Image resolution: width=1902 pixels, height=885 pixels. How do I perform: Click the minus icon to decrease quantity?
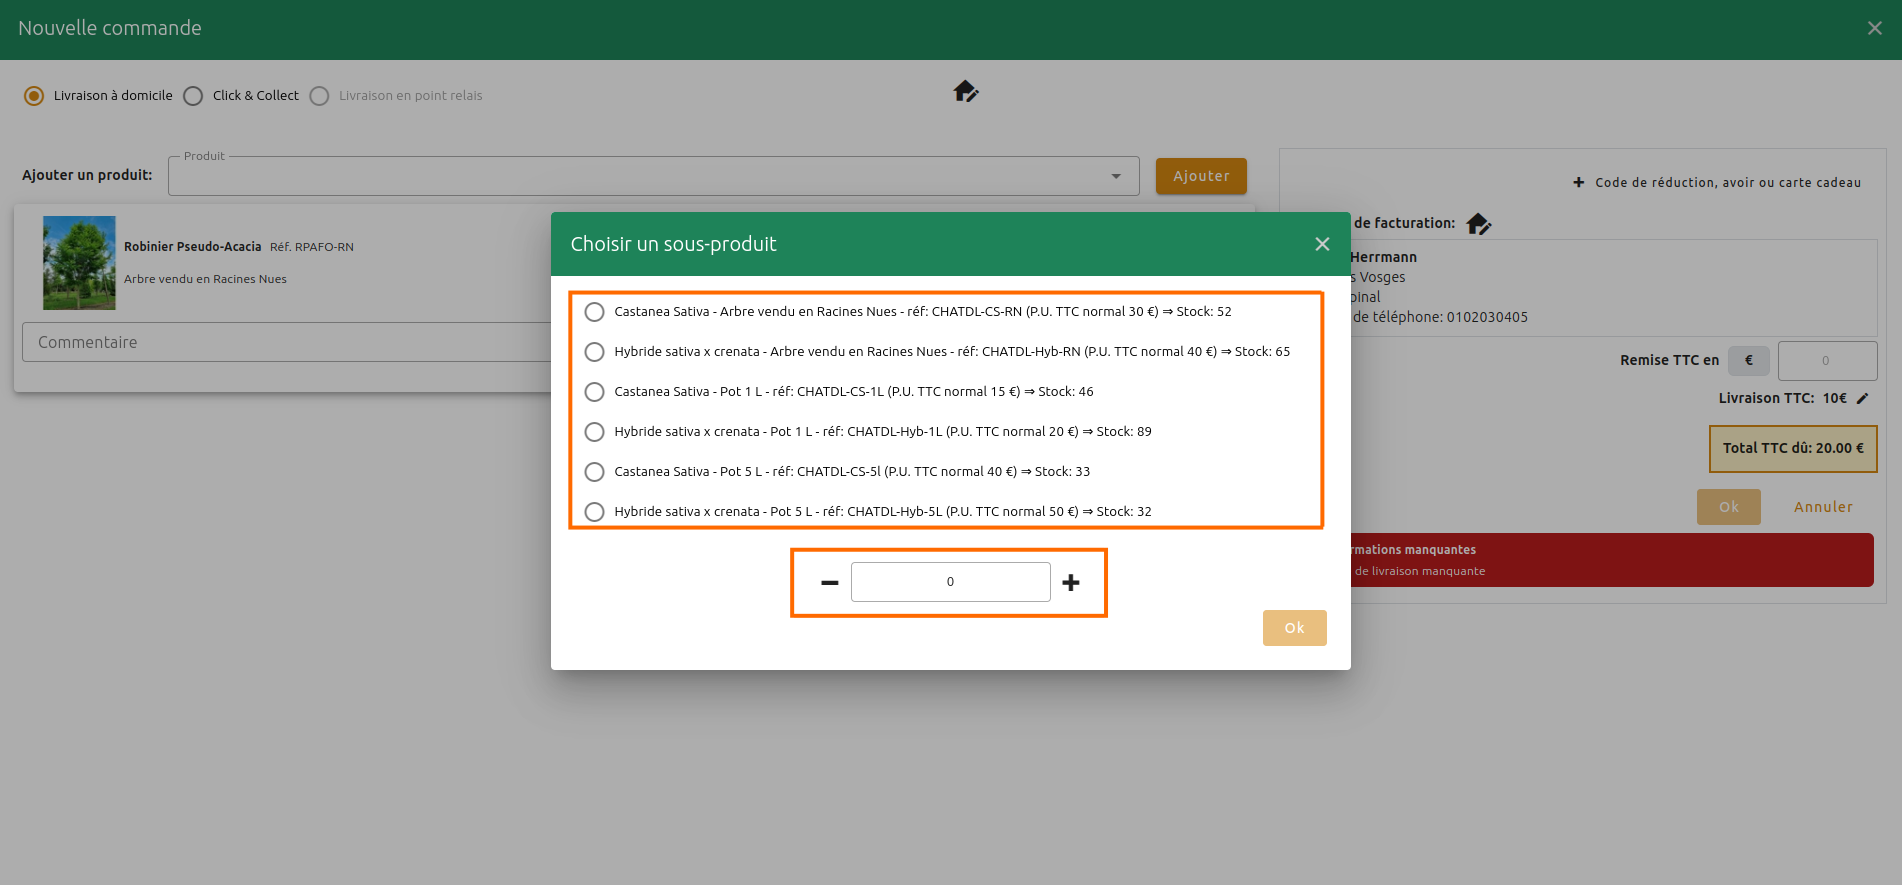[829, 582]
